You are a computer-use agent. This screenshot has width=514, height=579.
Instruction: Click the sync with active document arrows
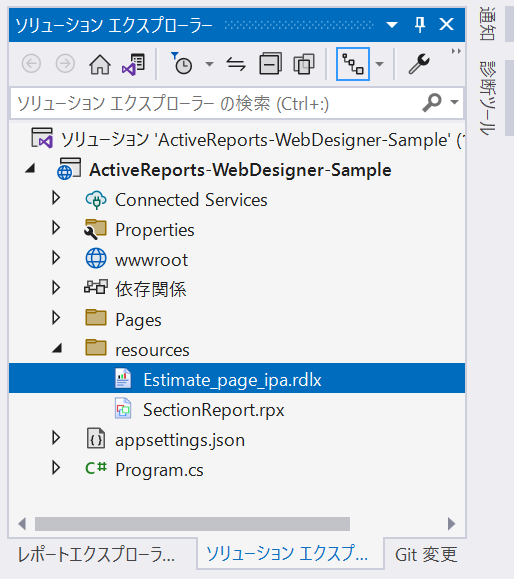pos(236,64)
